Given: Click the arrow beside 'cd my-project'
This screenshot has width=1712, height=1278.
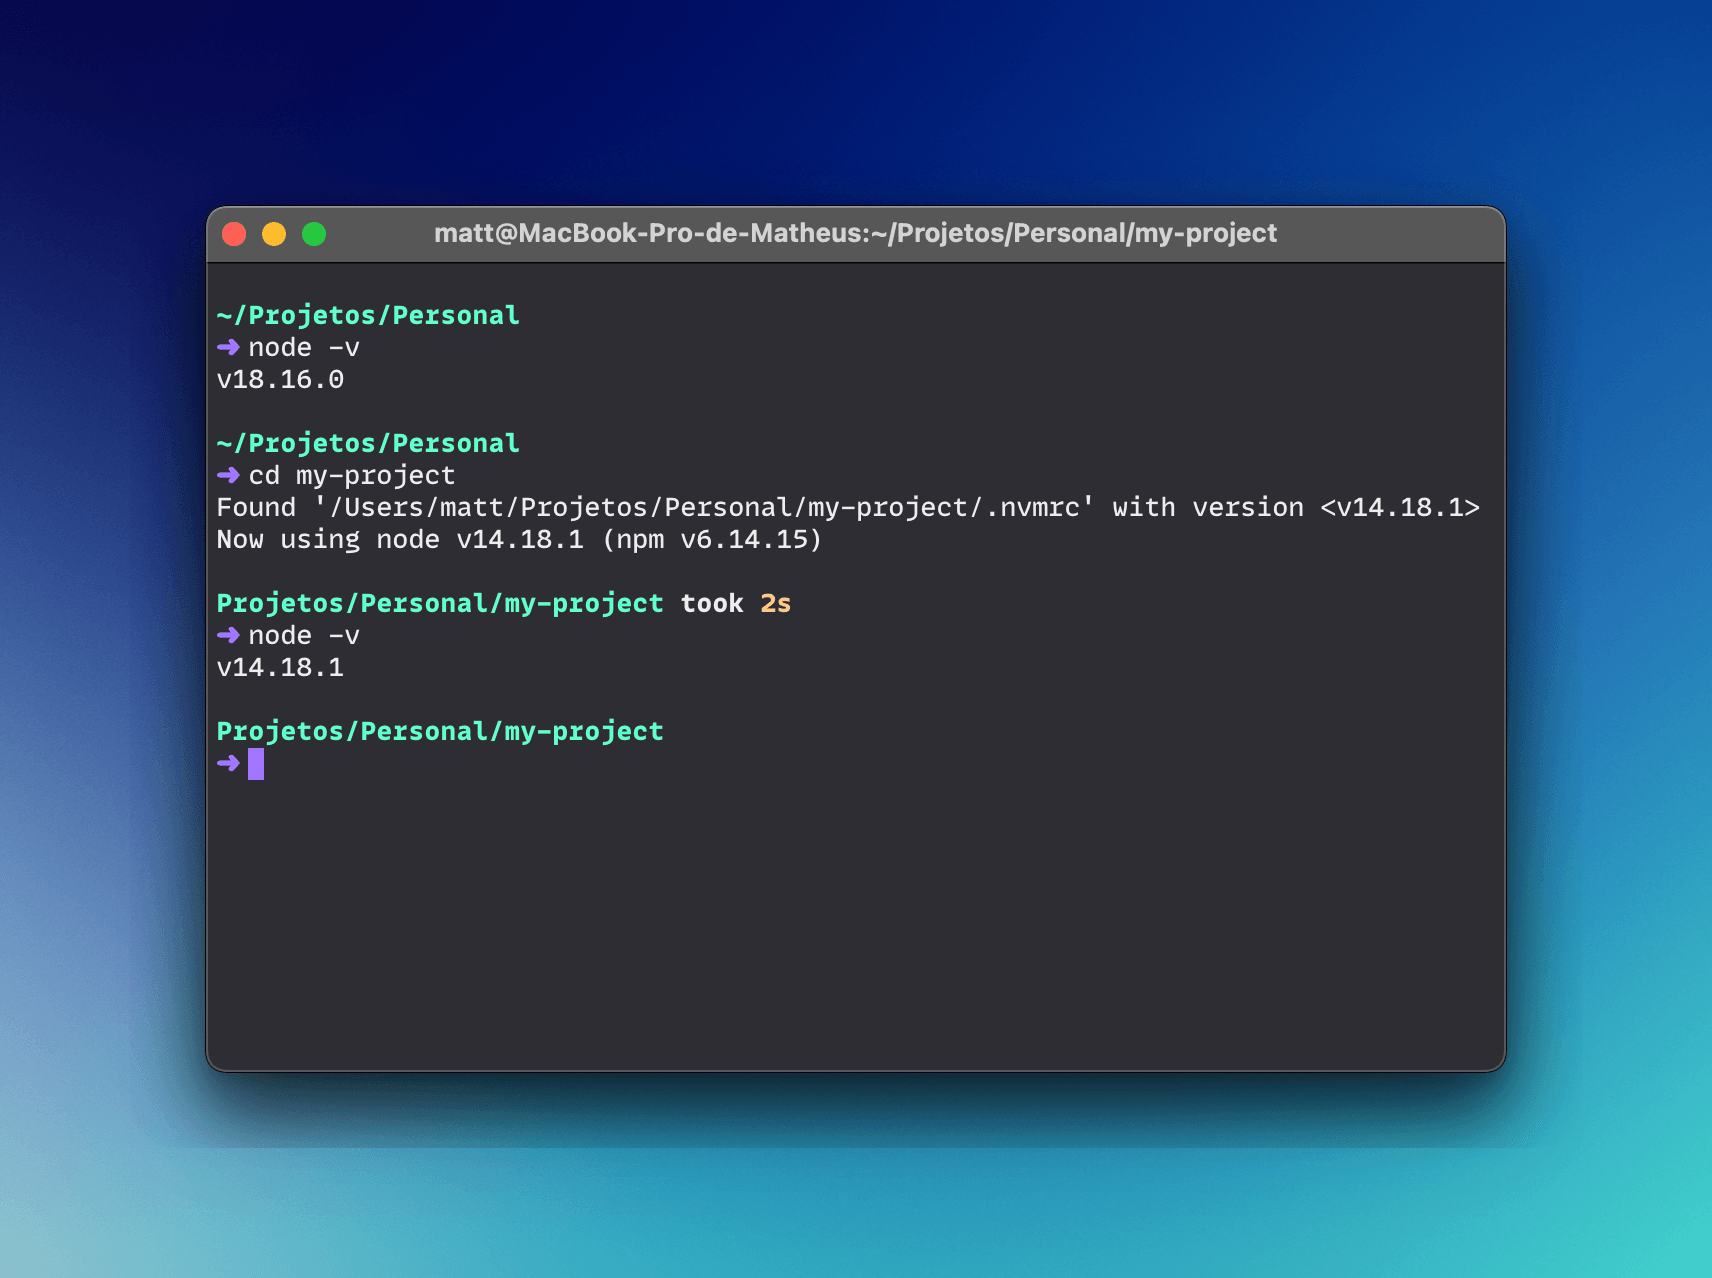Looking at the screenshot, I should point(228,476).
